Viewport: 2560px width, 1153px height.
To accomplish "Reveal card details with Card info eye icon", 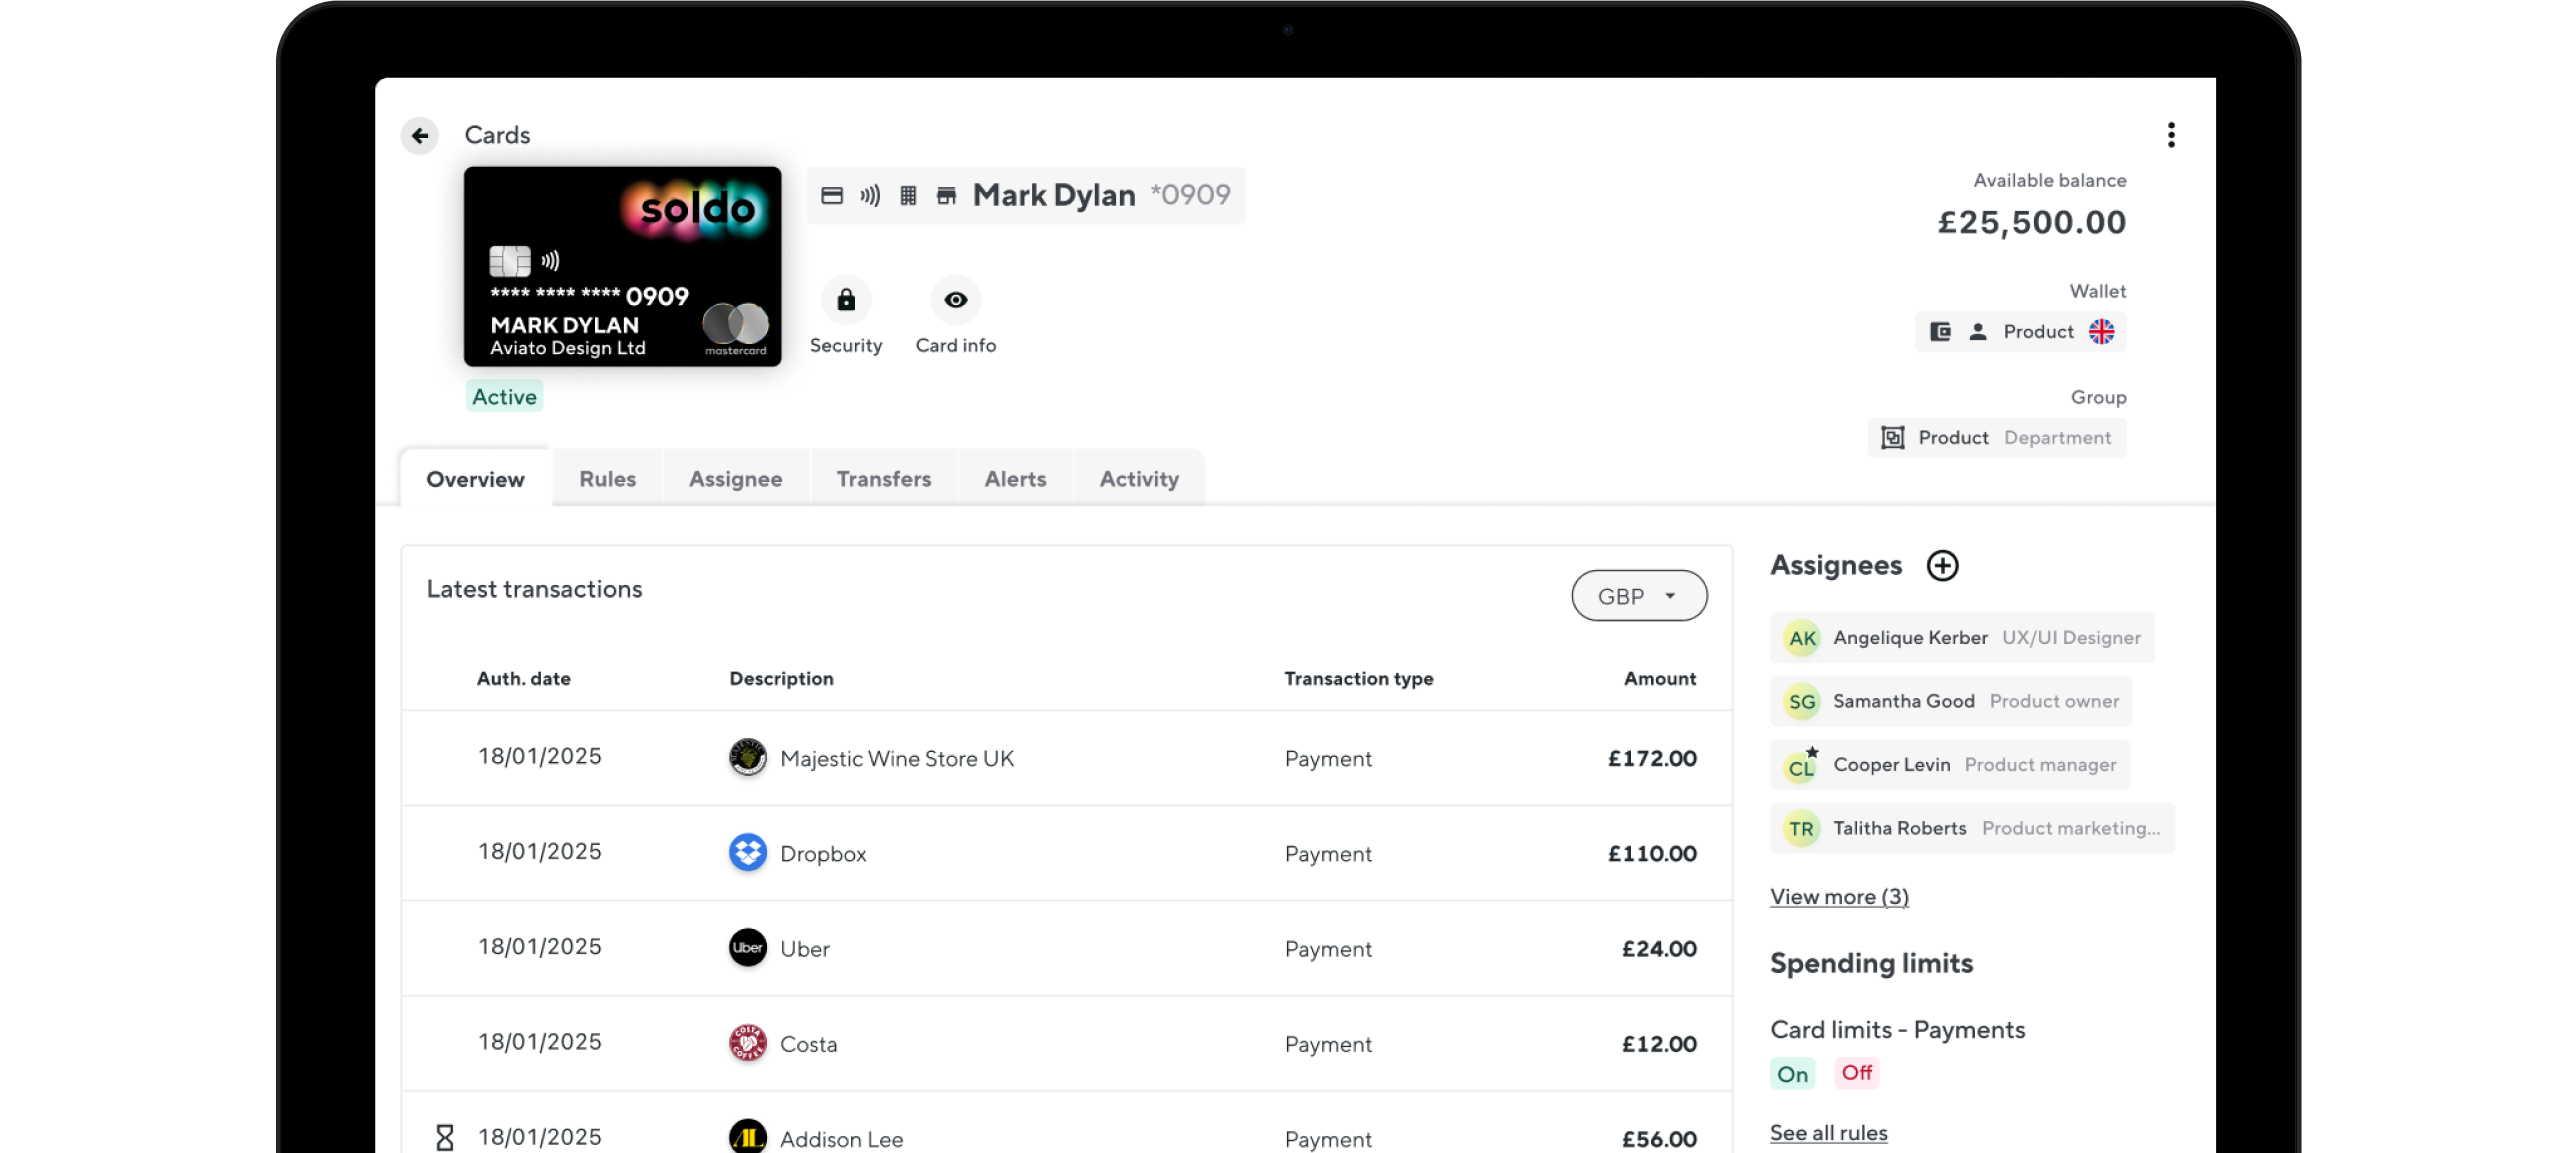I will point(956,300).
